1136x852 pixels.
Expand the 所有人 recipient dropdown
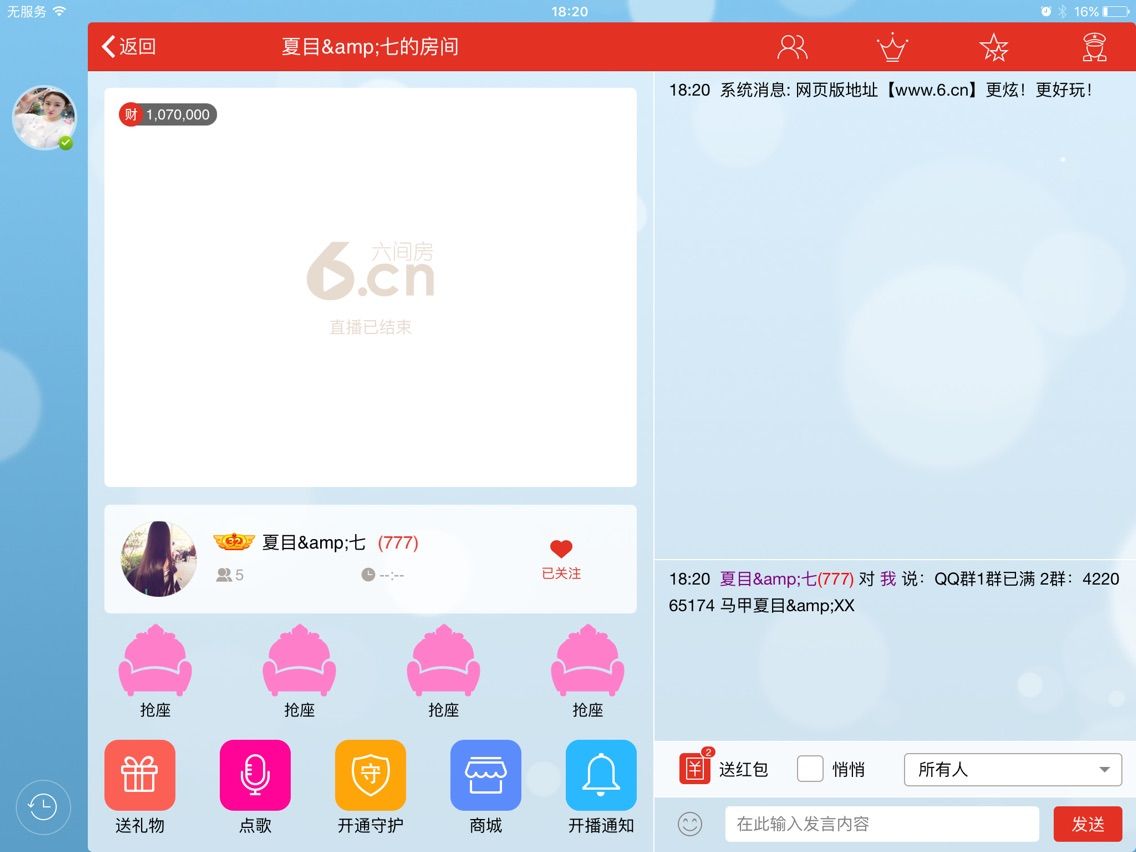point(1013,769)
